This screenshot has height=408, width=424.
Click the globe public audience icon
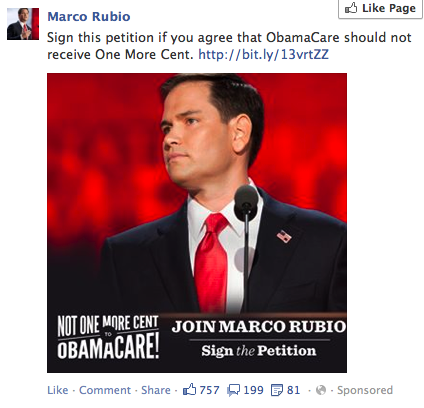coord(321,390)
